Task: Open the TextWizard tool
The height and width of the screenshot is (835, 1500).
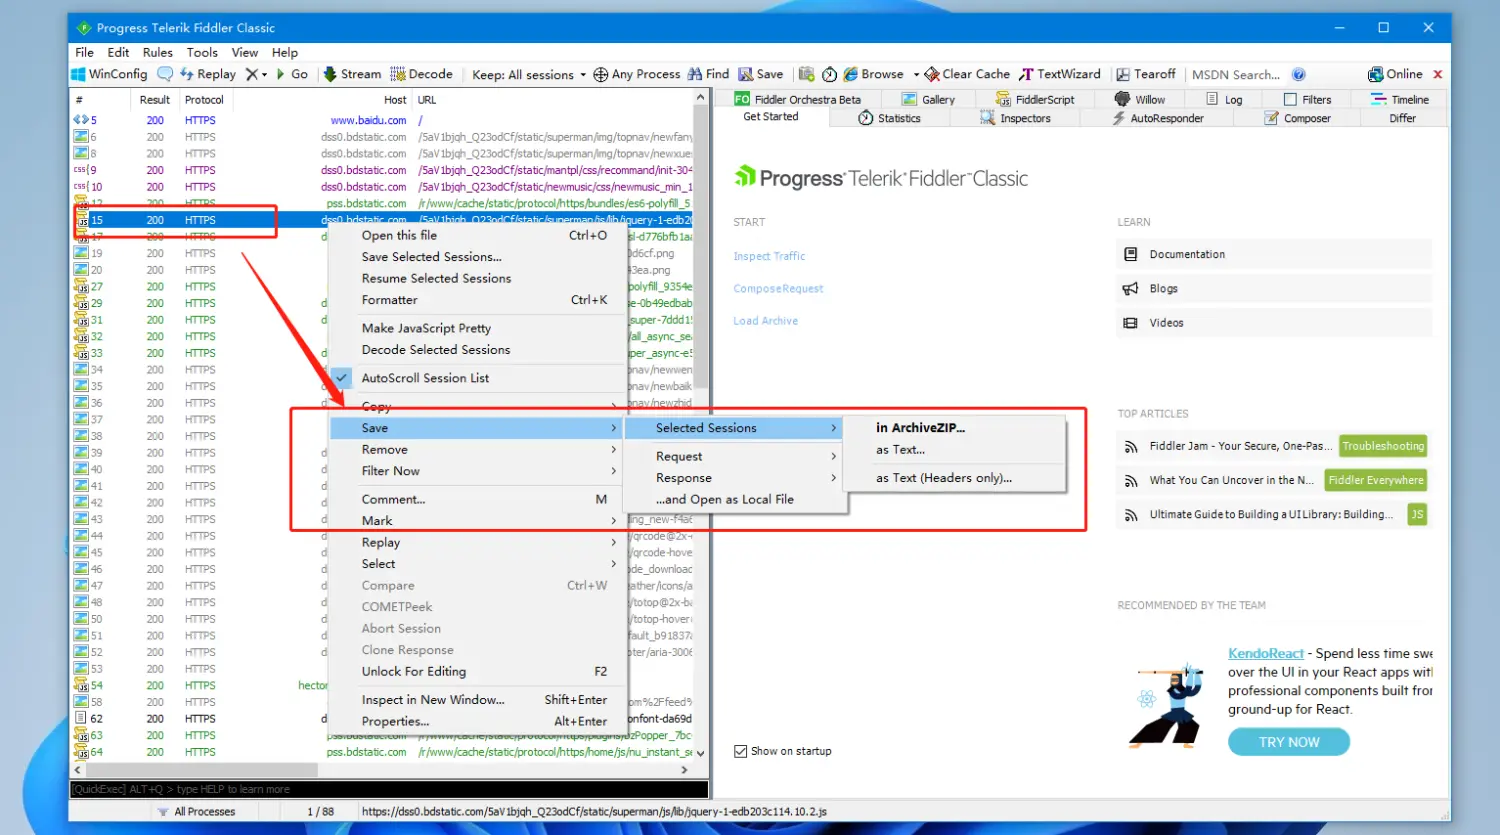Action: (x=1060, y=74)
